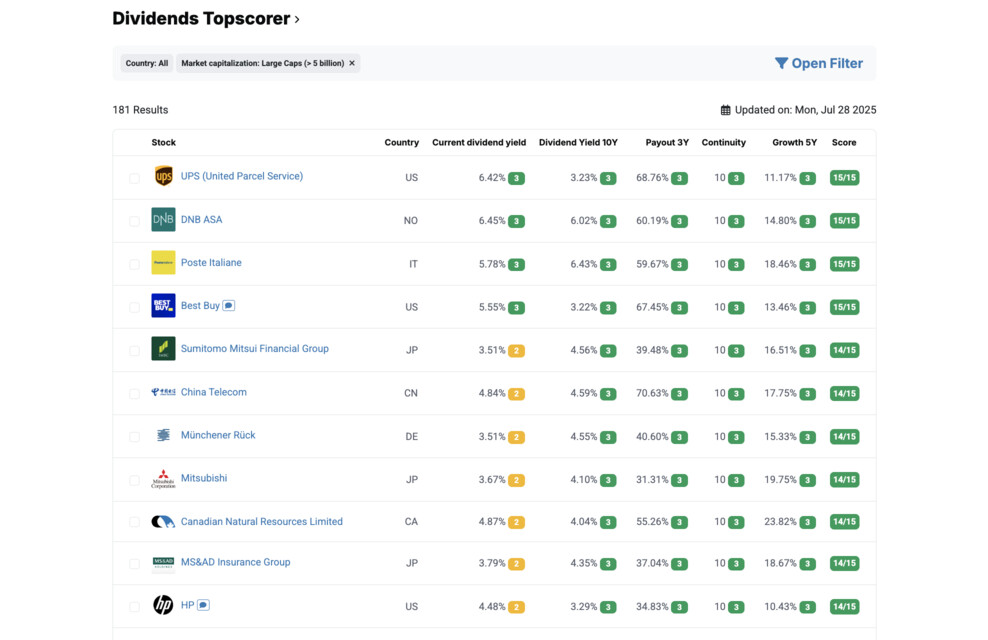The image size is (988, 640).
Task: Tick the checkbox next to Canadian Natural Resources
Action: pyautogui.click(x=134, y=521)
